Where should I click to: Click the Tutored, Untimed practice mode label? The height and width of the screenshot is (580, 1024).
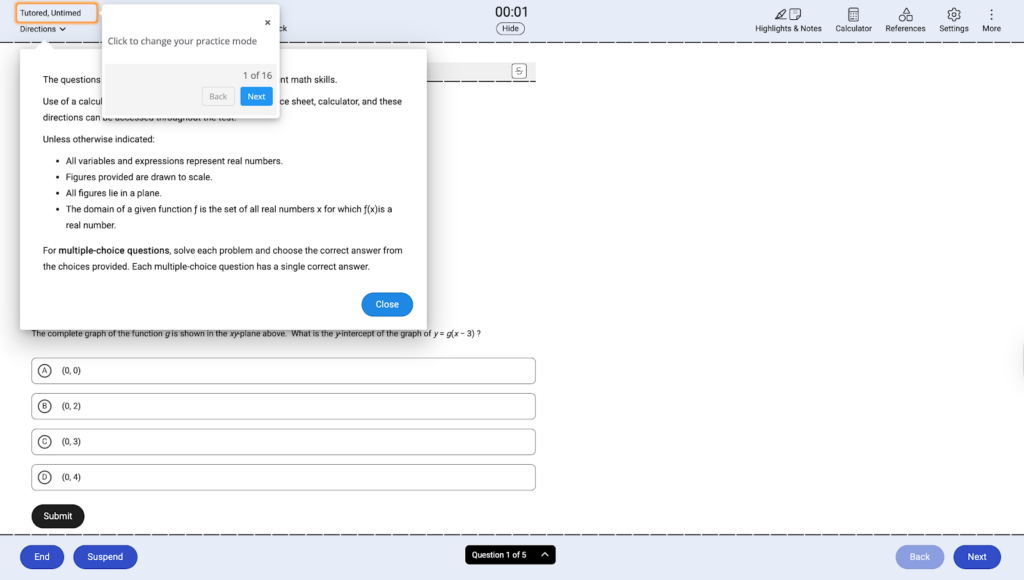point(56,12)
